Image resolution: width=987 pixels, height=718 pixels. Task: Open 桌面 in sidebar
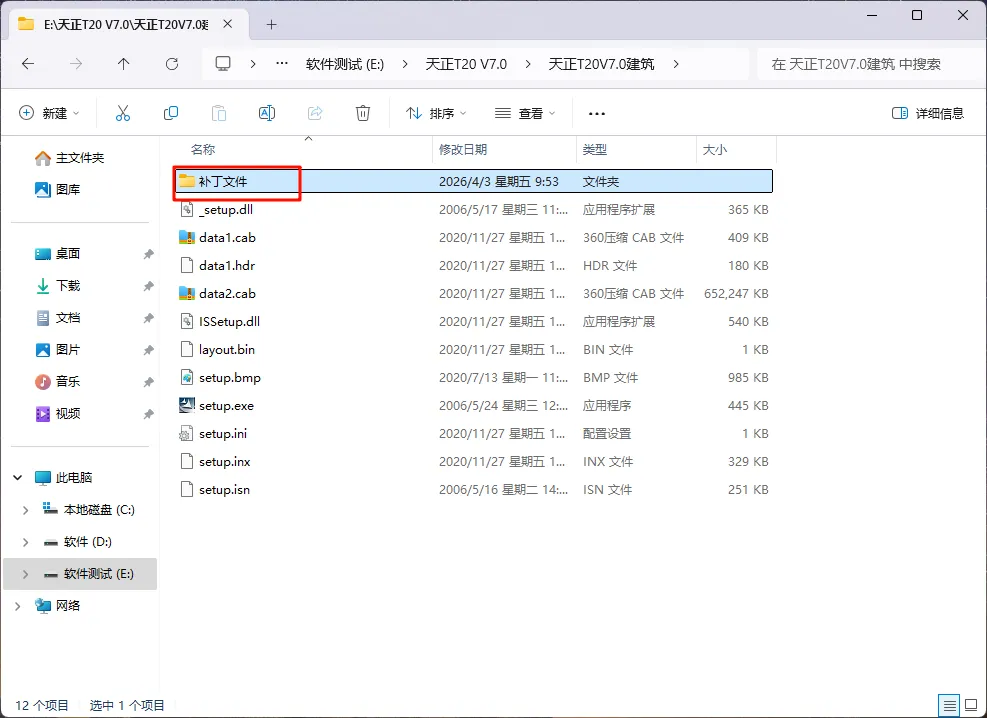tap(57, 254)
